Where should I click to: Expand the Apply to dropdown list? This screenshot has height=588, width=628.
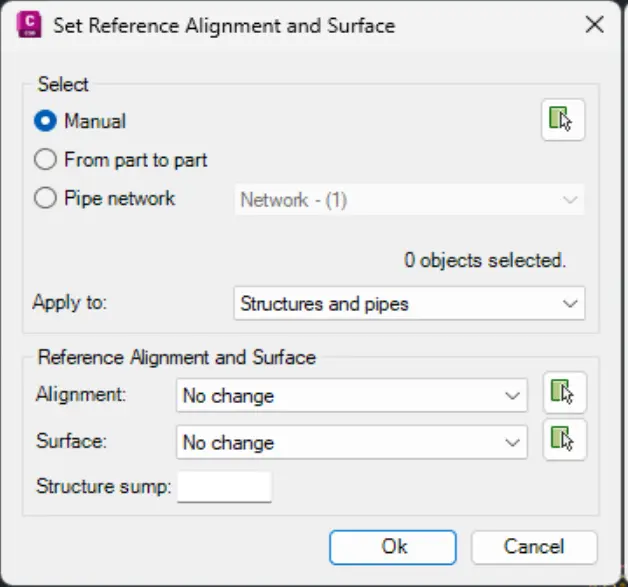pyautogui.click(x=409, y=303)
